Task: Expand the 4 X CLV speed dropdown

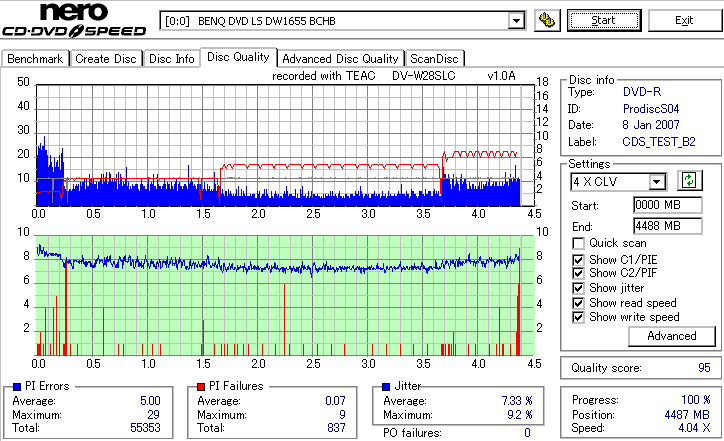Action: point(656,182)
